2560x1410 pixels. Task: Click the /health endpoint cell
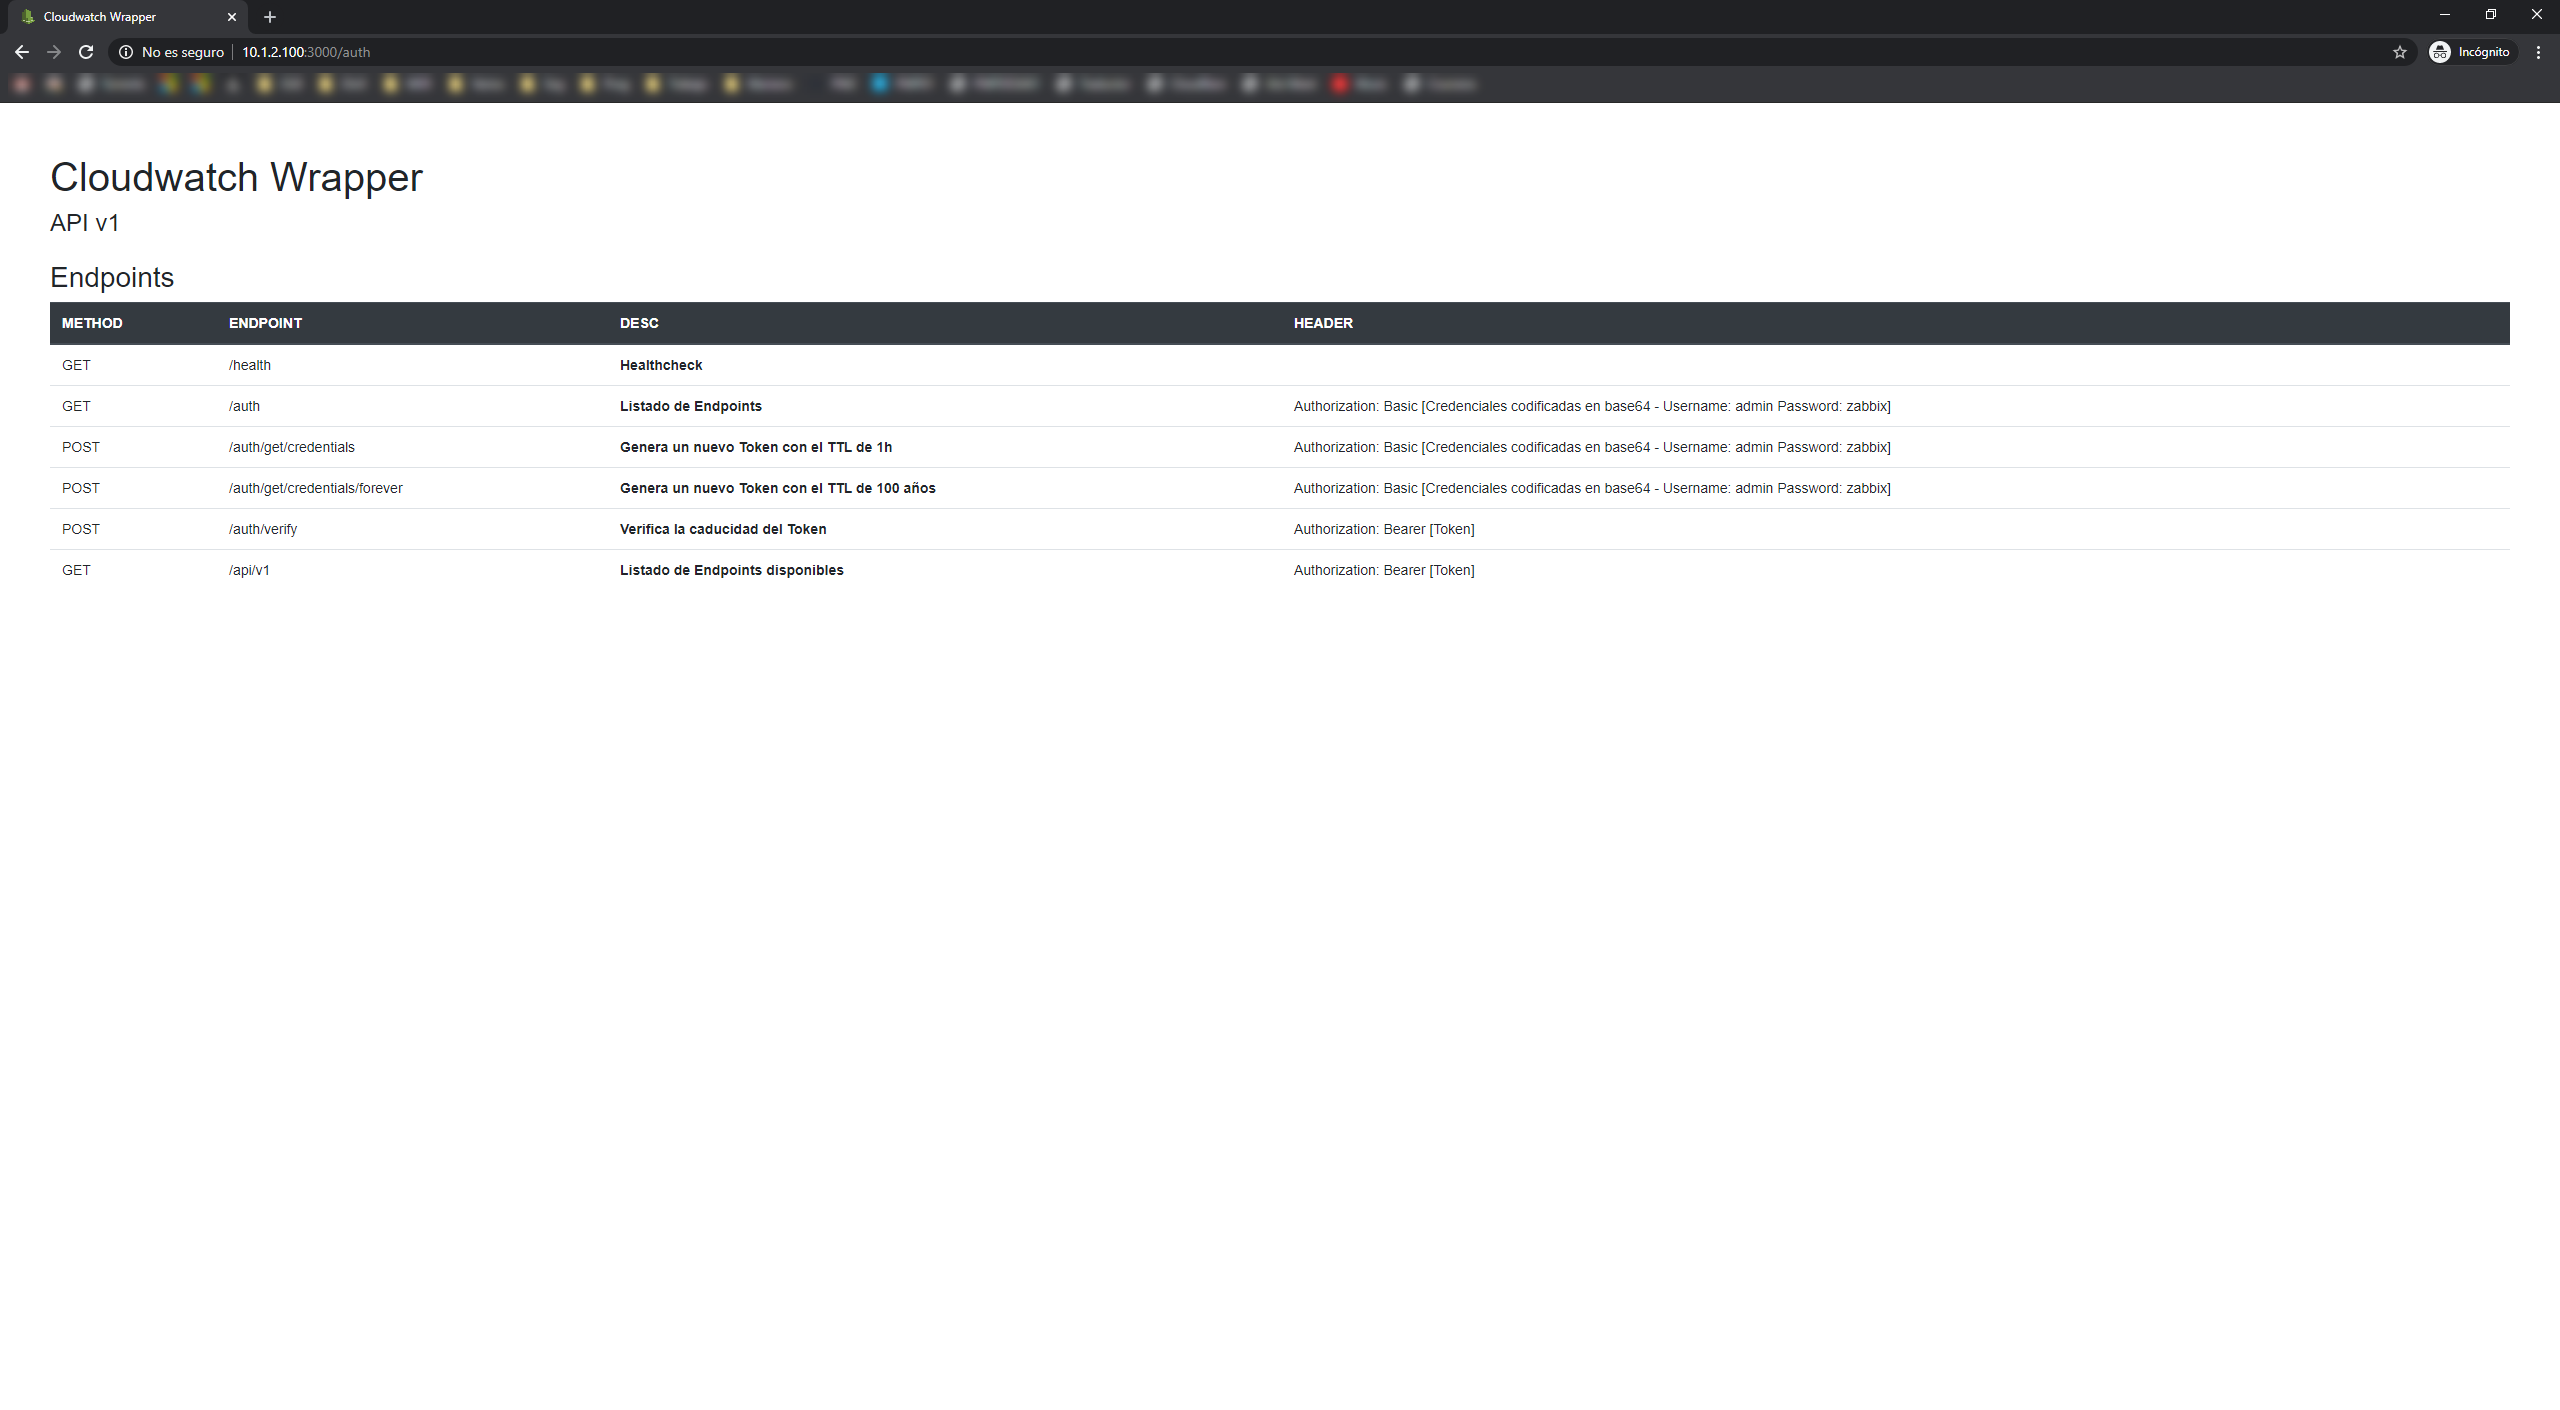pyautogui.click(x=250, y=365)
